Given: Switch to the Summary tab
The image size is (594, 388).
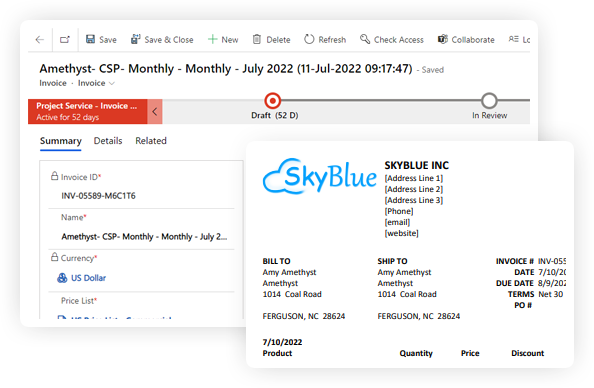Looking at the screenshot, I should click(x=61, y=141).
